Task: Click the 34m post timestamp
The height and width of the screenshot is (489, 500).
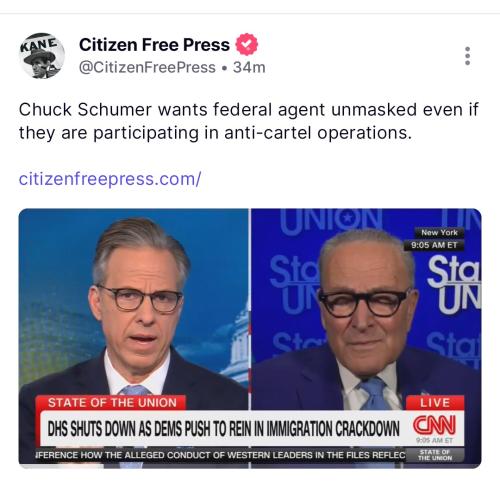Action: (249, 67)
